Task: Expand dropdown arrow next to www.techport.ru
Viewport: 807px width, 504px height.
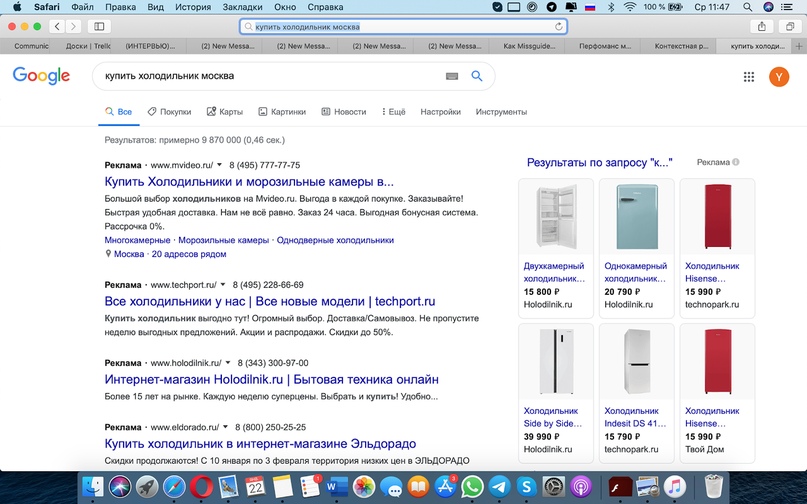Action: coord(223,284)
